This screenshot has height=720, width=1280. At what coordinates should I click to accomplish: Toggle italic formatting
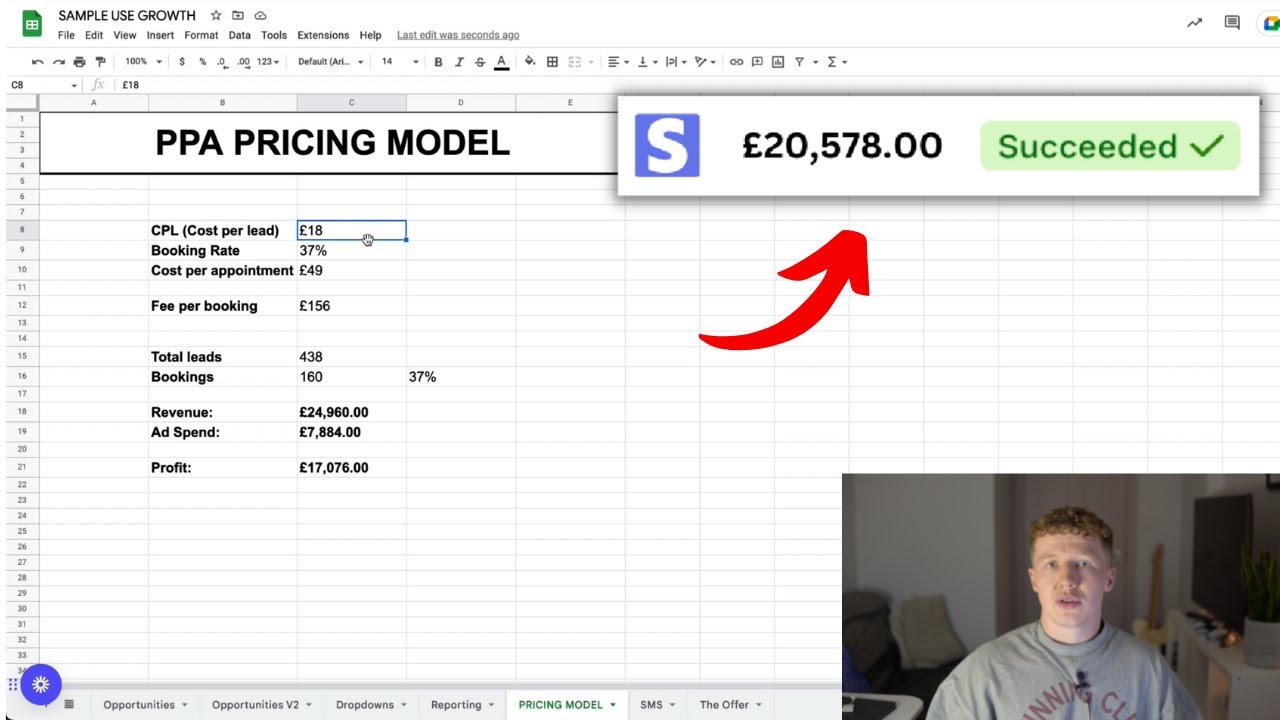coord(459,62)
